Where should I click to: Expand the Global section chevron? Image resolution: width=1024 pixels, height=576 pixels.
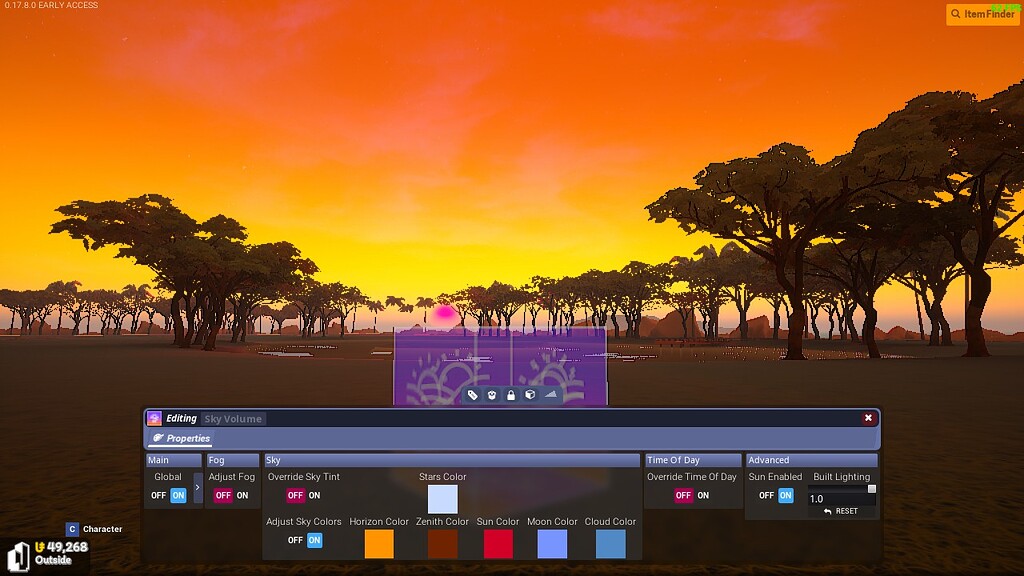tap(197, 490)
